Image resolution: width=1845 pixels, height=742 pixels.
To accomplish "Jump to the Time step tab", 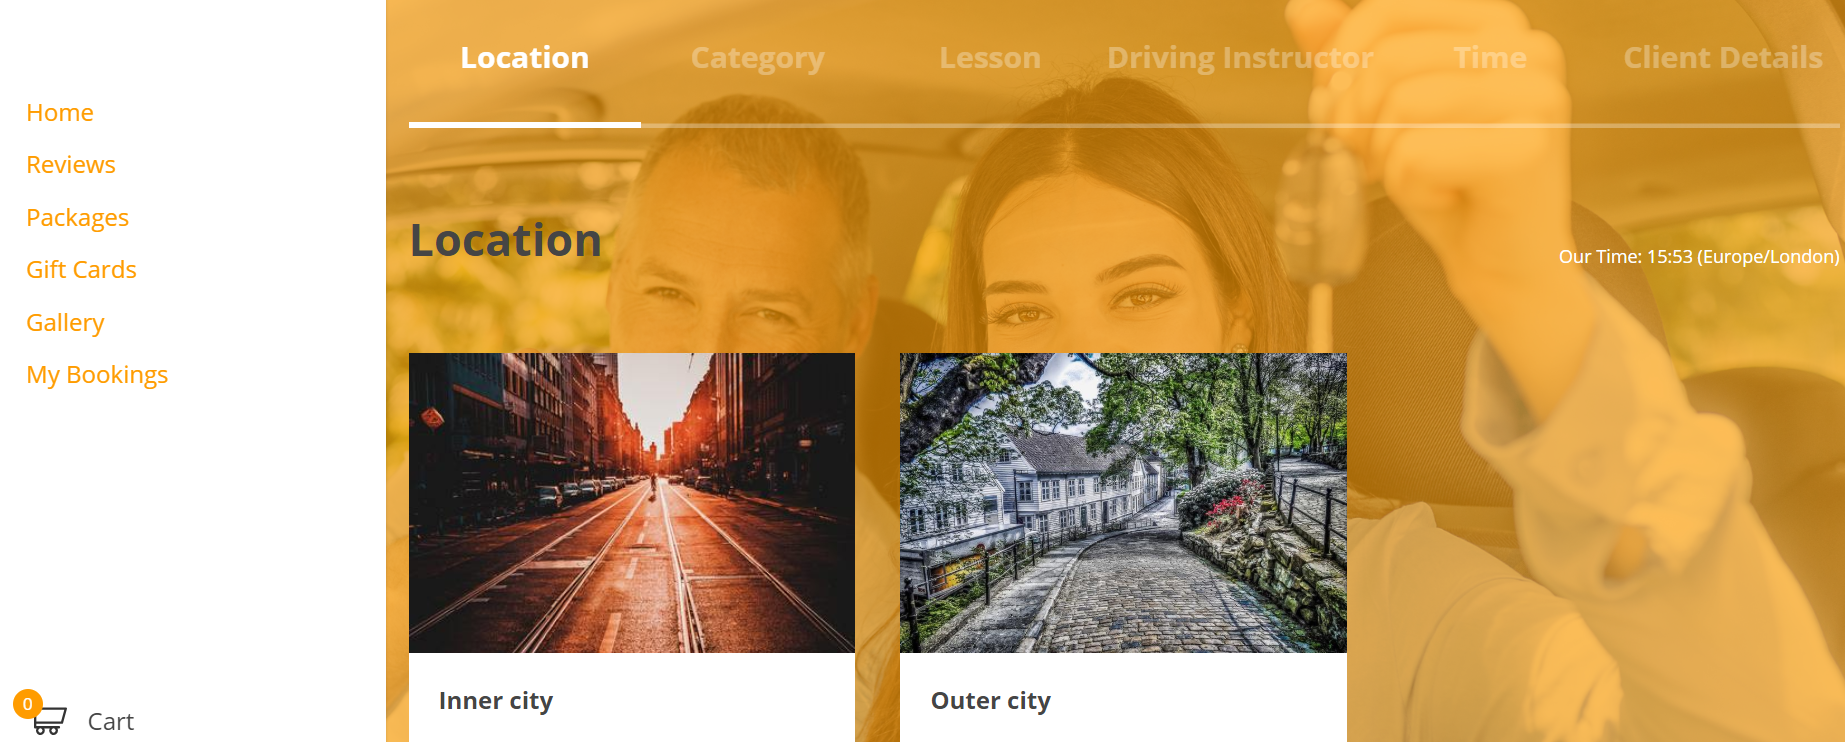I will 1490,58.
